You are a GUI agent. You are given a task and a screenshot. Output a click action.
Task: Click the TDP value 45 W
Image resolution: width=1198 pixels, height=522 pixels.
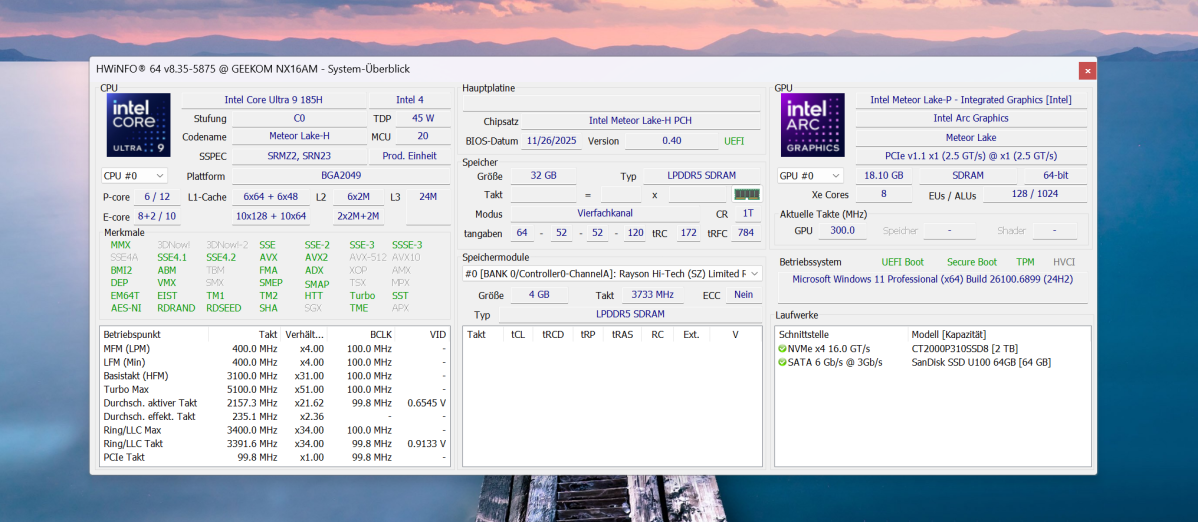(423, 118)
